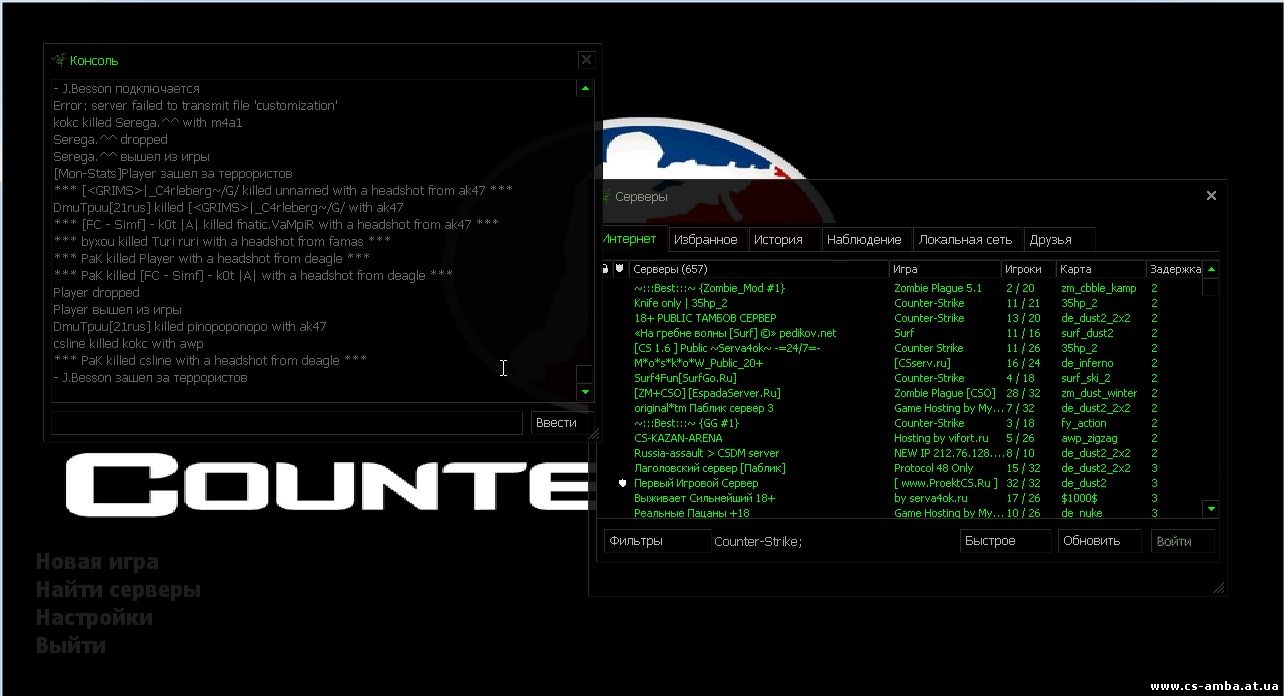This screenshot has width=1284, height=696.
Task: Select server CS-KAZAN-ARENA
Action: (x=899, y=438)
